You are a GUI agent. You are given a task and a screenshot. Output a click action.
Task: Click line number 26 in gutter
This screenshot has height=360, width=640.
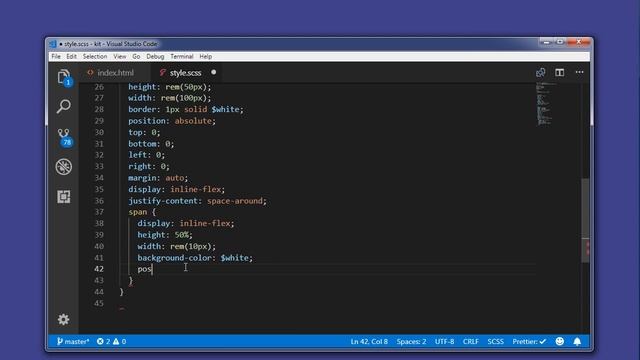99,87
